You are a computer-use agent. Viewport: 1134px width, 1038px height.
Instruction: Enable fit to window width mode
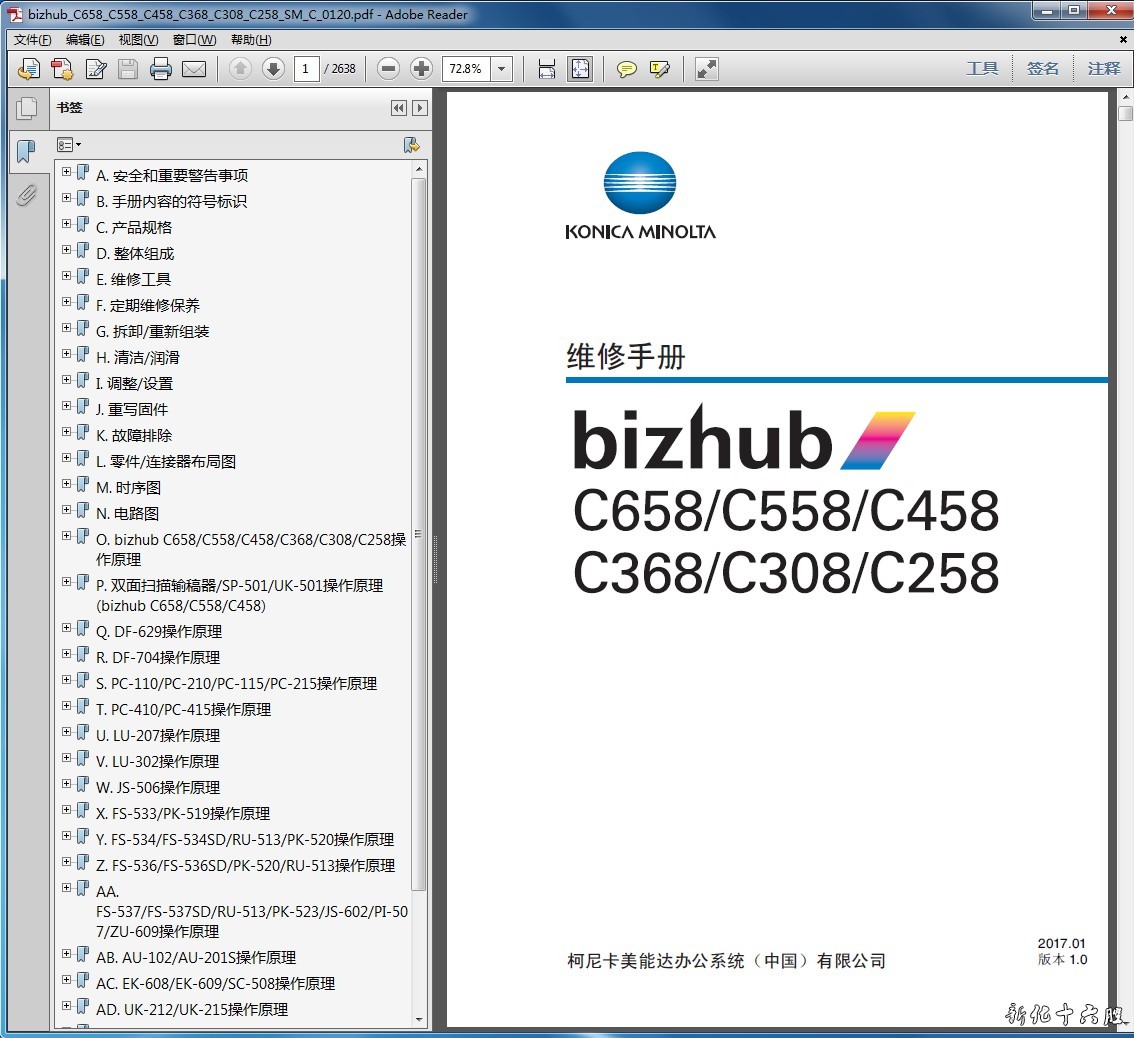click(x=547, y=69)
